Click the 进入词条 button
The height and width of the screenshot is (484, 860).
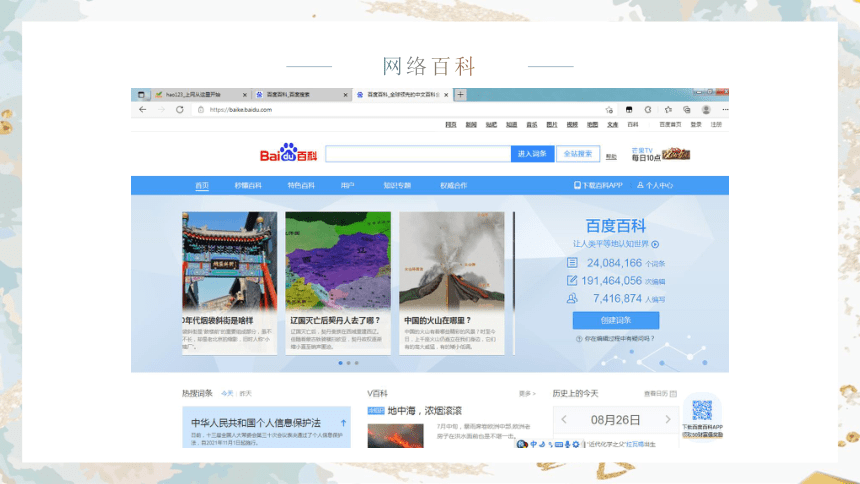tap(532, 154)
